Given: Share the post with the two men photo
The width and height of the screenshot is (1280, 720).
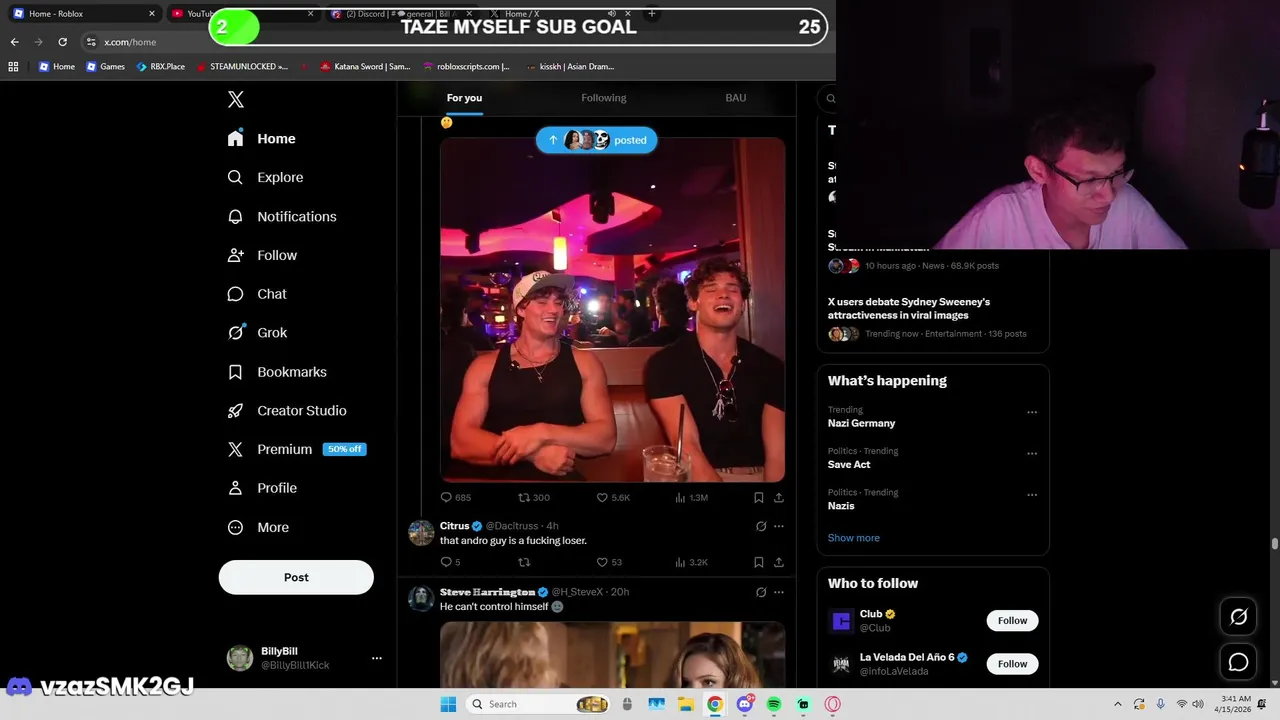Looking at the screenshot, I should (779, 497).
